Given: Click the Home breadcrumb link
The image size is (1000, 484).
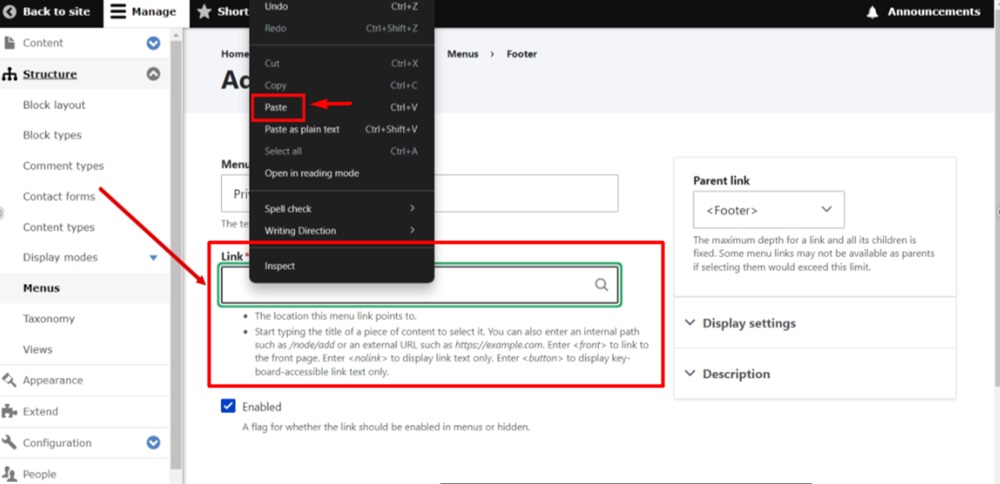Looking at the screenshot, I should tap(235, 54).
